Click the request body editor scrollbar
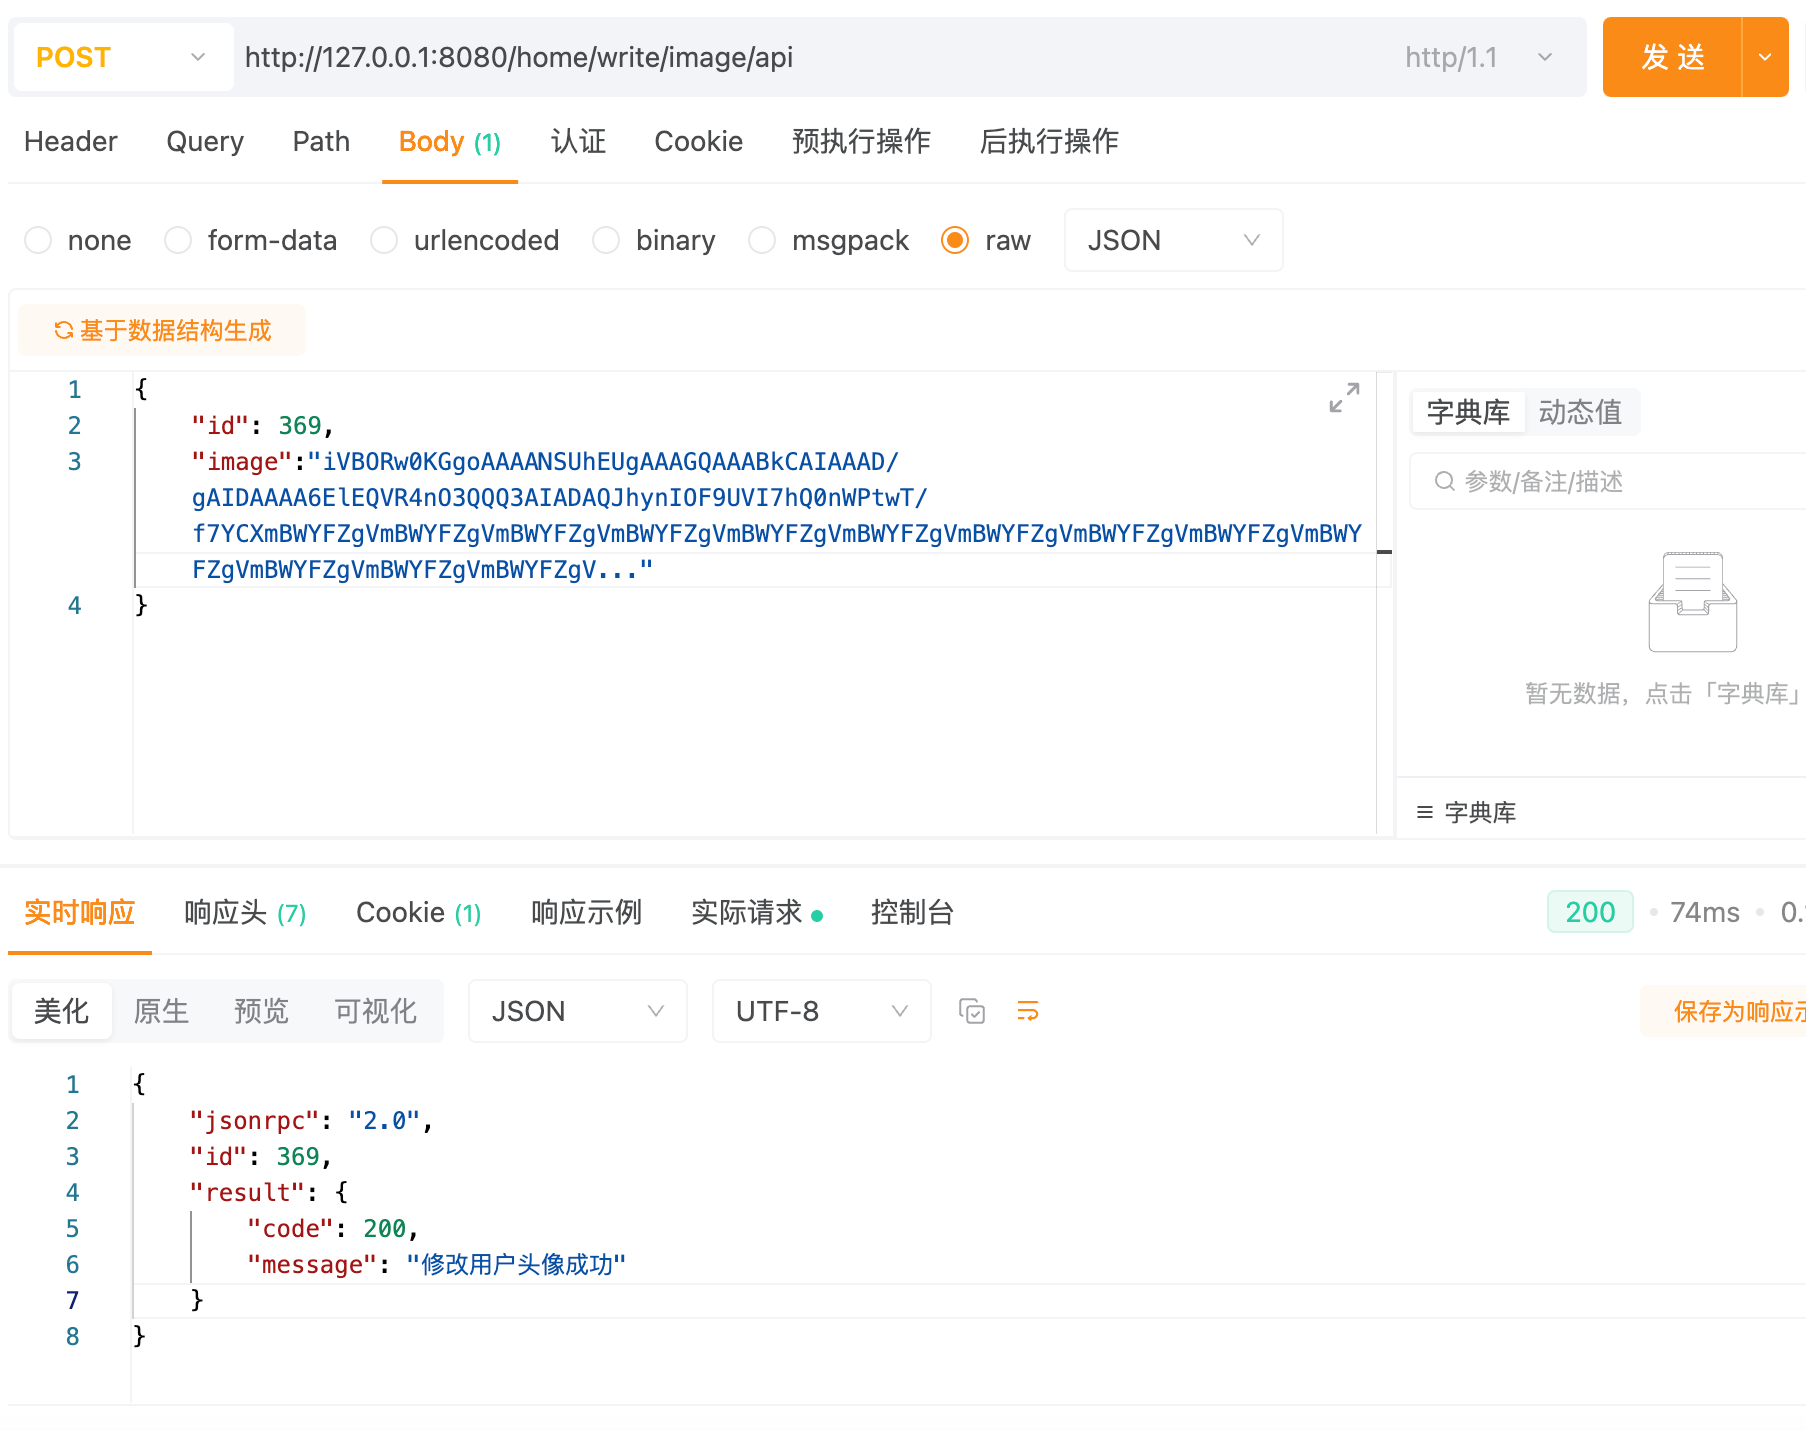Viewport: 1806px width, 1430px height. (x=1385, y=605)
